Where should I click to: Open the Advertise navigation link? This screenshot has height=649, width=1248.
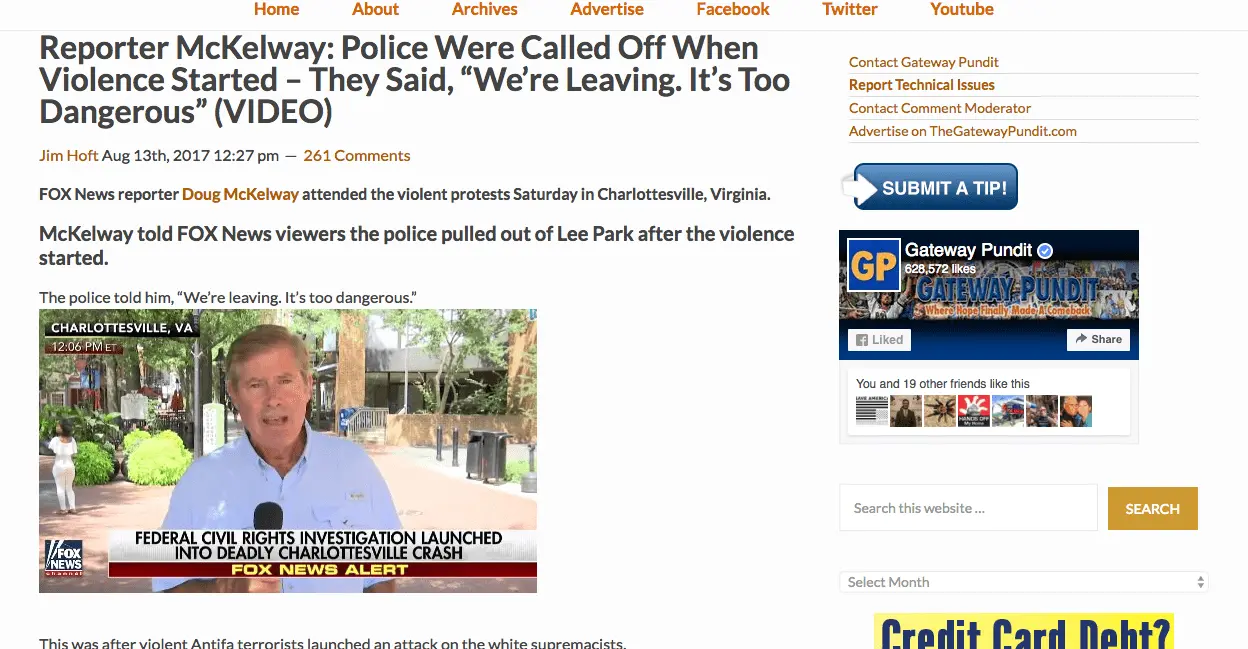[x=607, y=9]
